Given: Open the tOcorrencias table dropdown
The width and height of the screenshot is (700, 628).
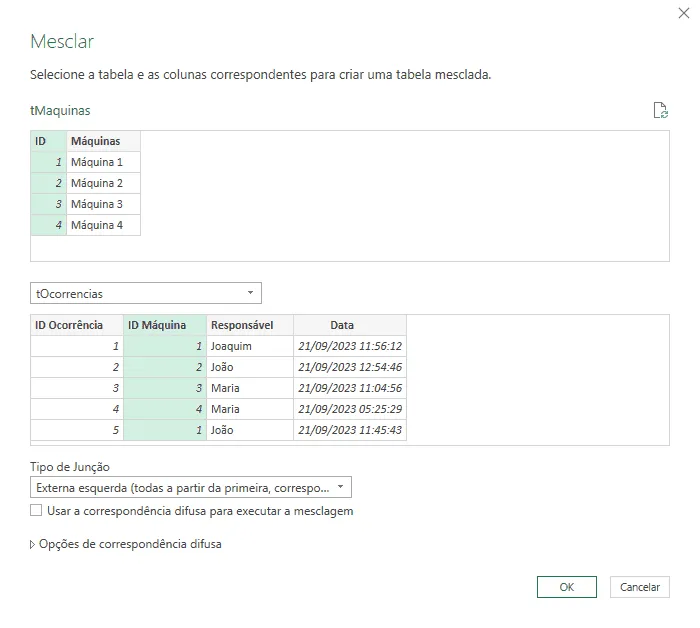Looking at the screenshot, I should 146,293.
